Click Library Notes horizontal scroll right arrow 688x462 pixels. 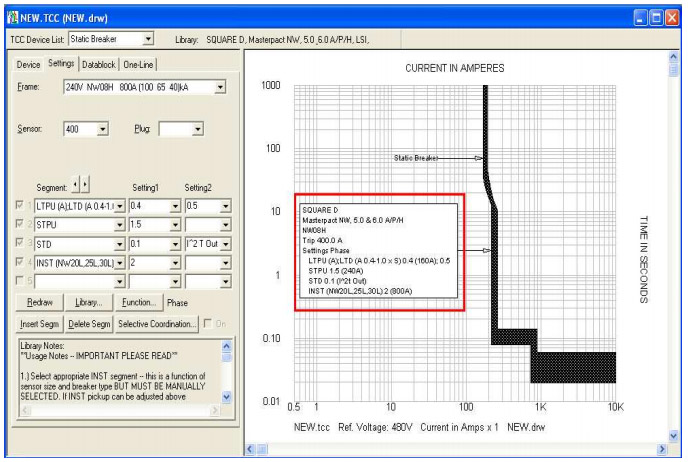click(215, 410)
